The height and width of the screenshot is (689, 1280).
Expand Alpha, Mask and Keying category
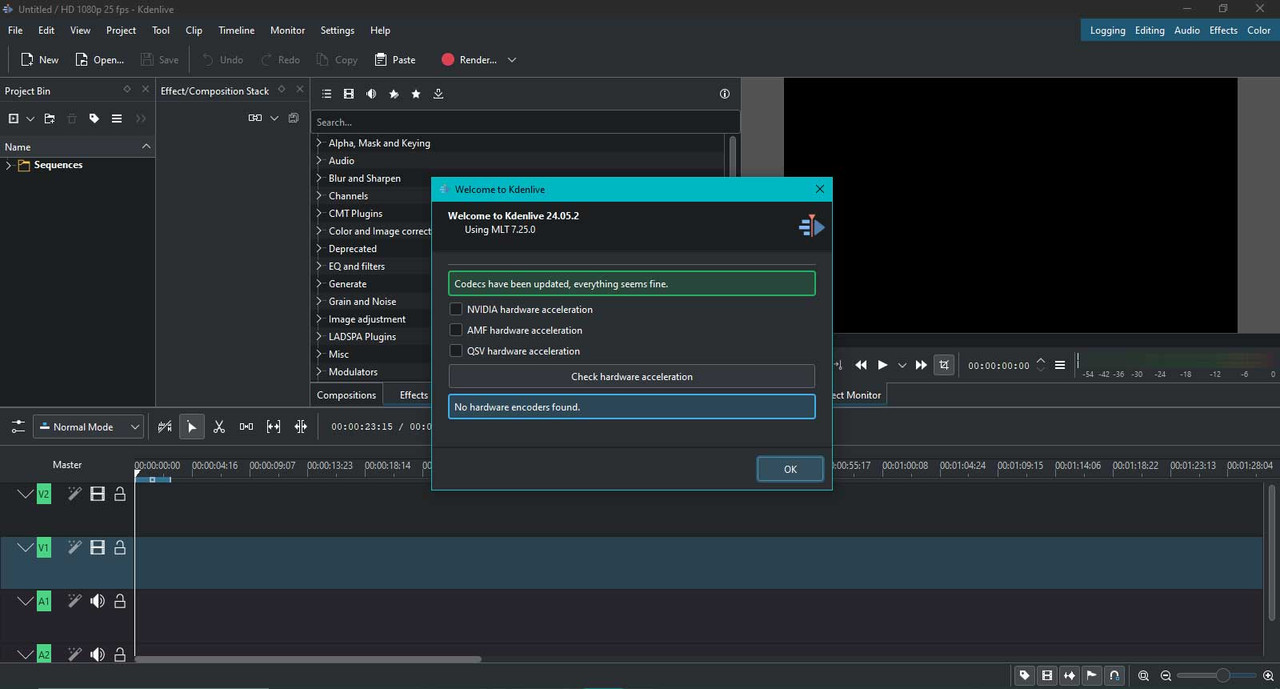pos(319,143)
